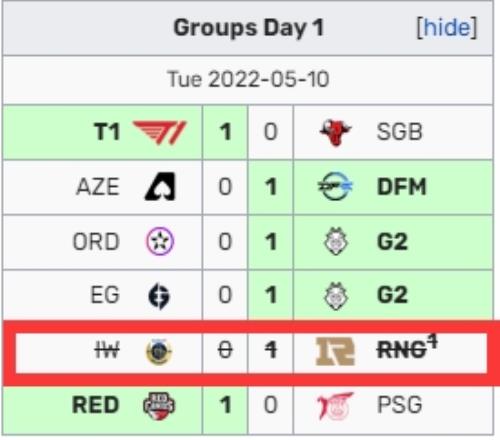Click the Groups Day 1 header title
This screenshot has width=500, height=440.
point(249,27)
